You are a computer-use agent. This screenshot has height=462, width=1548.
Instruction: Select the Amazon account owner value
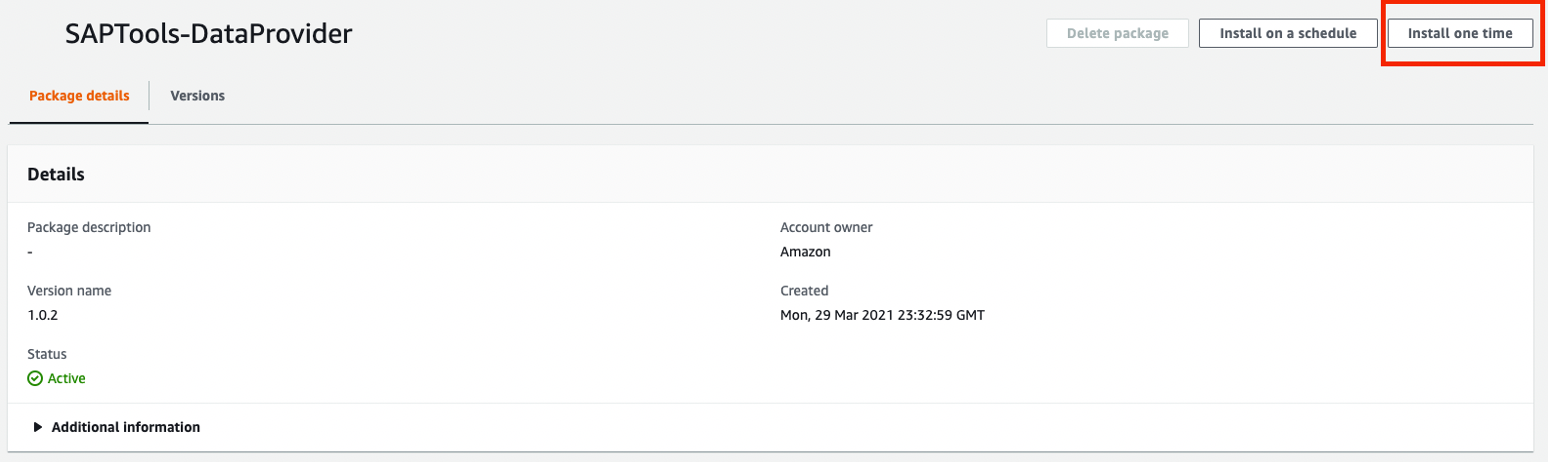pyautogui.click(x=805, y=251)
